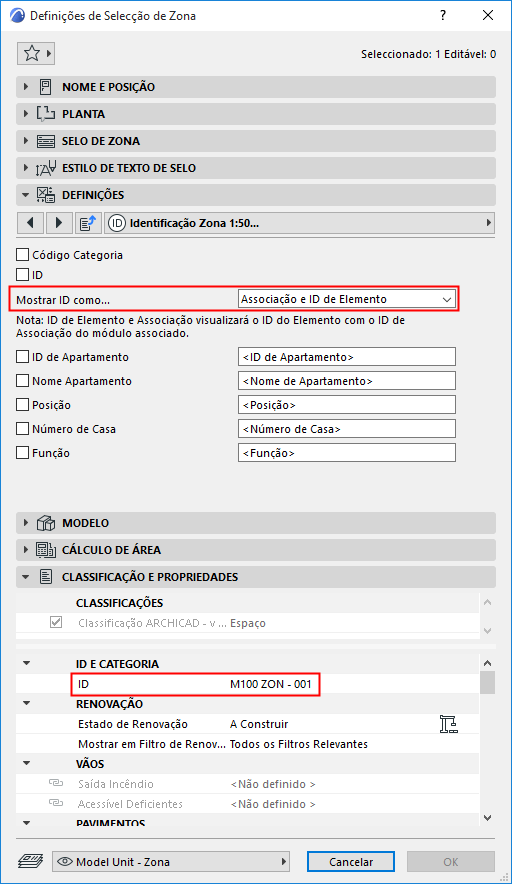Image resolution: width=512 pixels, height=884 pixels.
Task: Go to next settings page arrow
Action: tap(59, 223)
